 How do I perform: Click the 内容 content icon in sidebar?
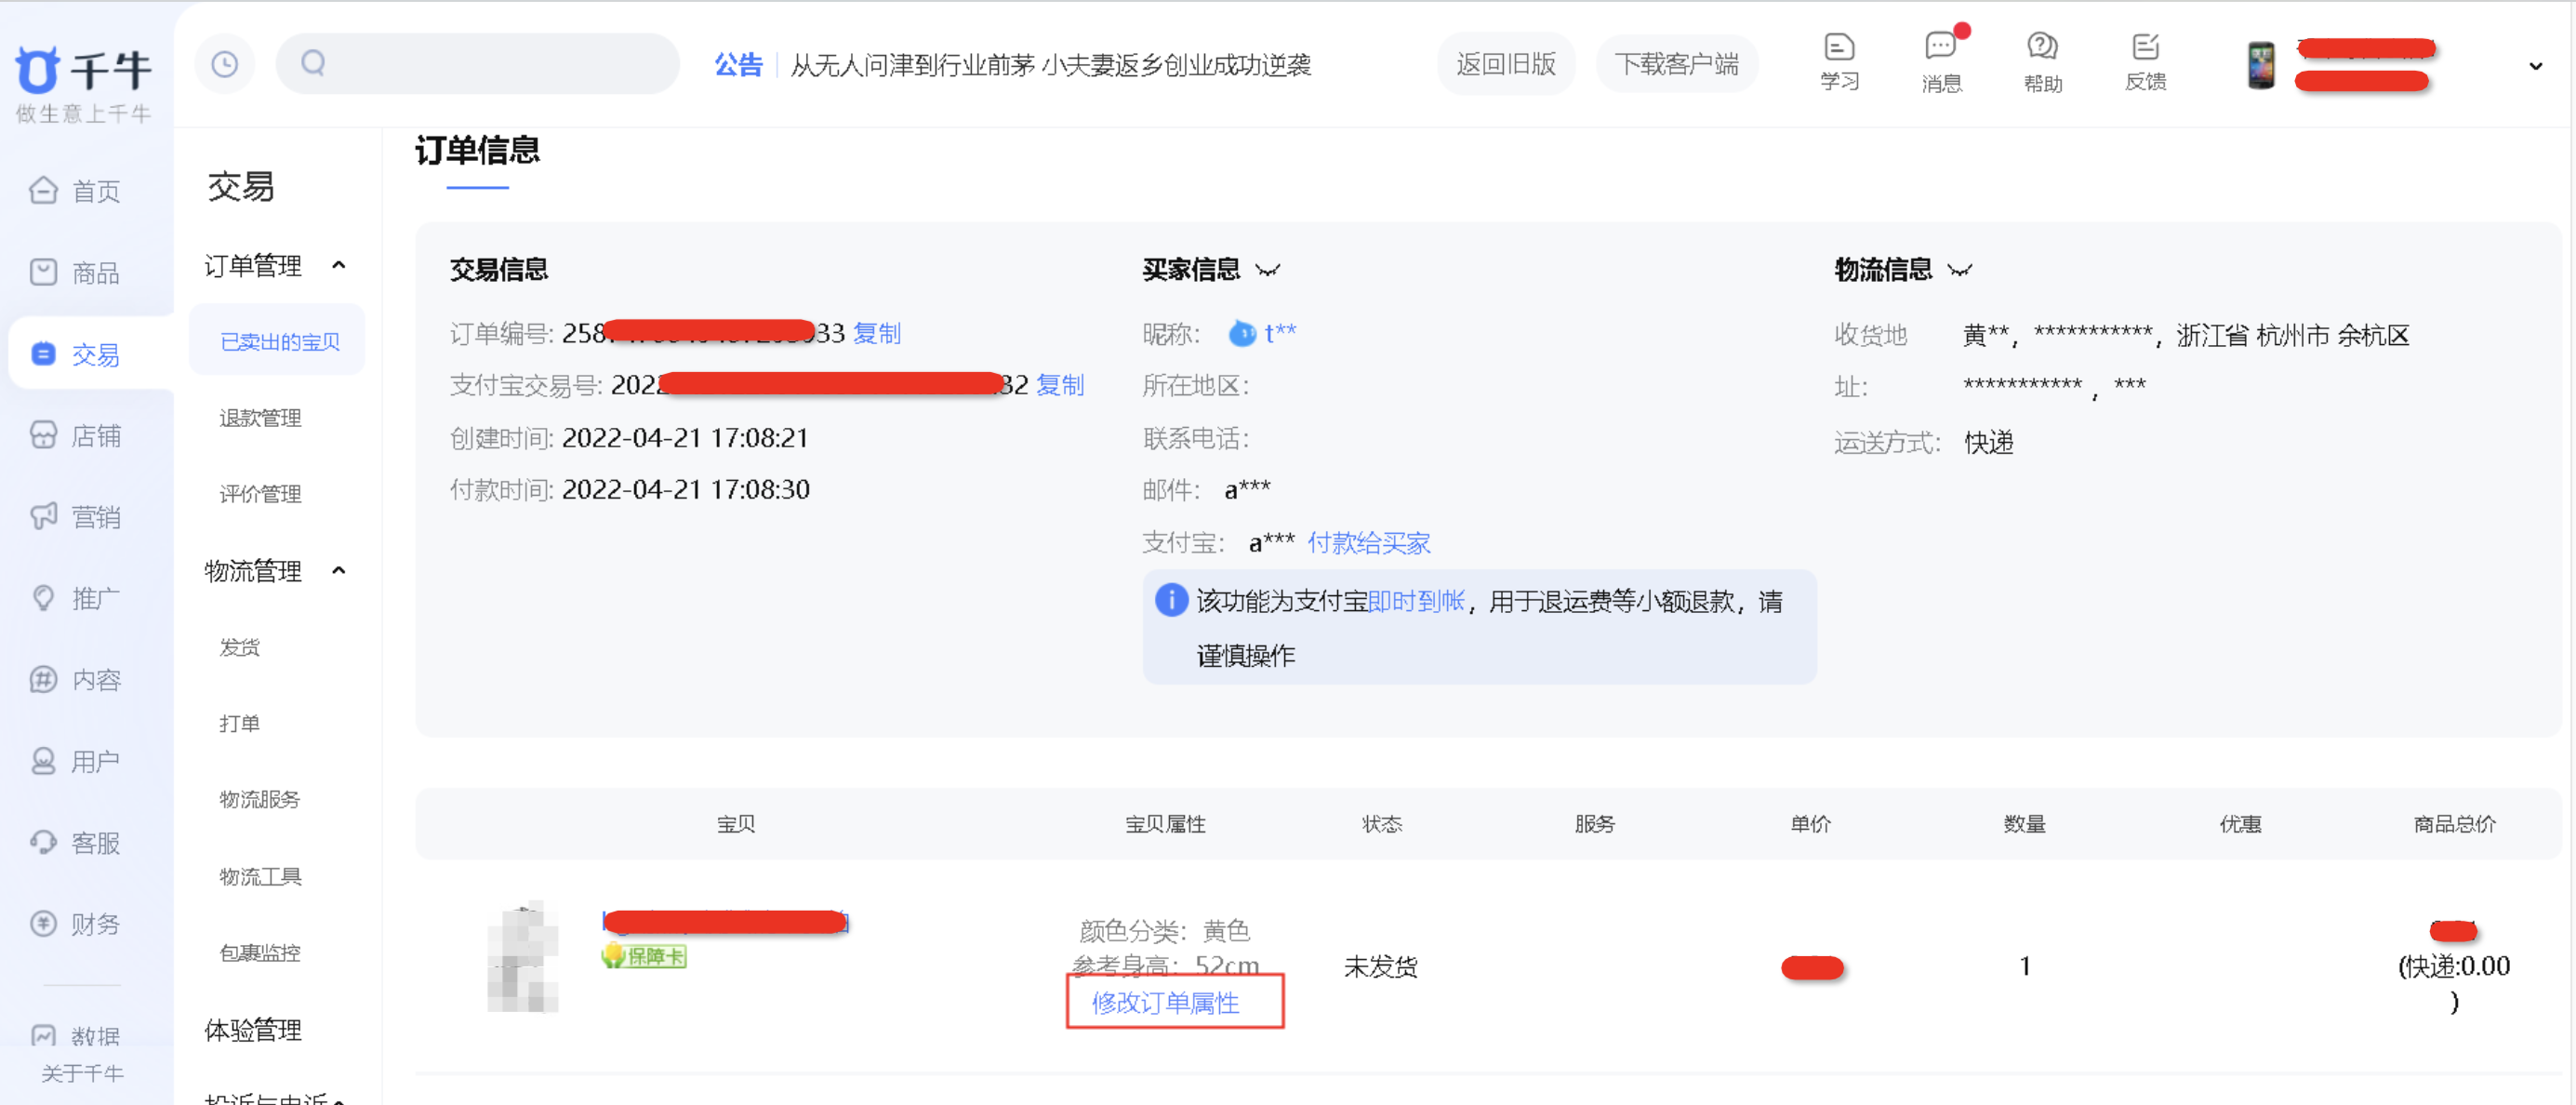[x=43, y=680]
